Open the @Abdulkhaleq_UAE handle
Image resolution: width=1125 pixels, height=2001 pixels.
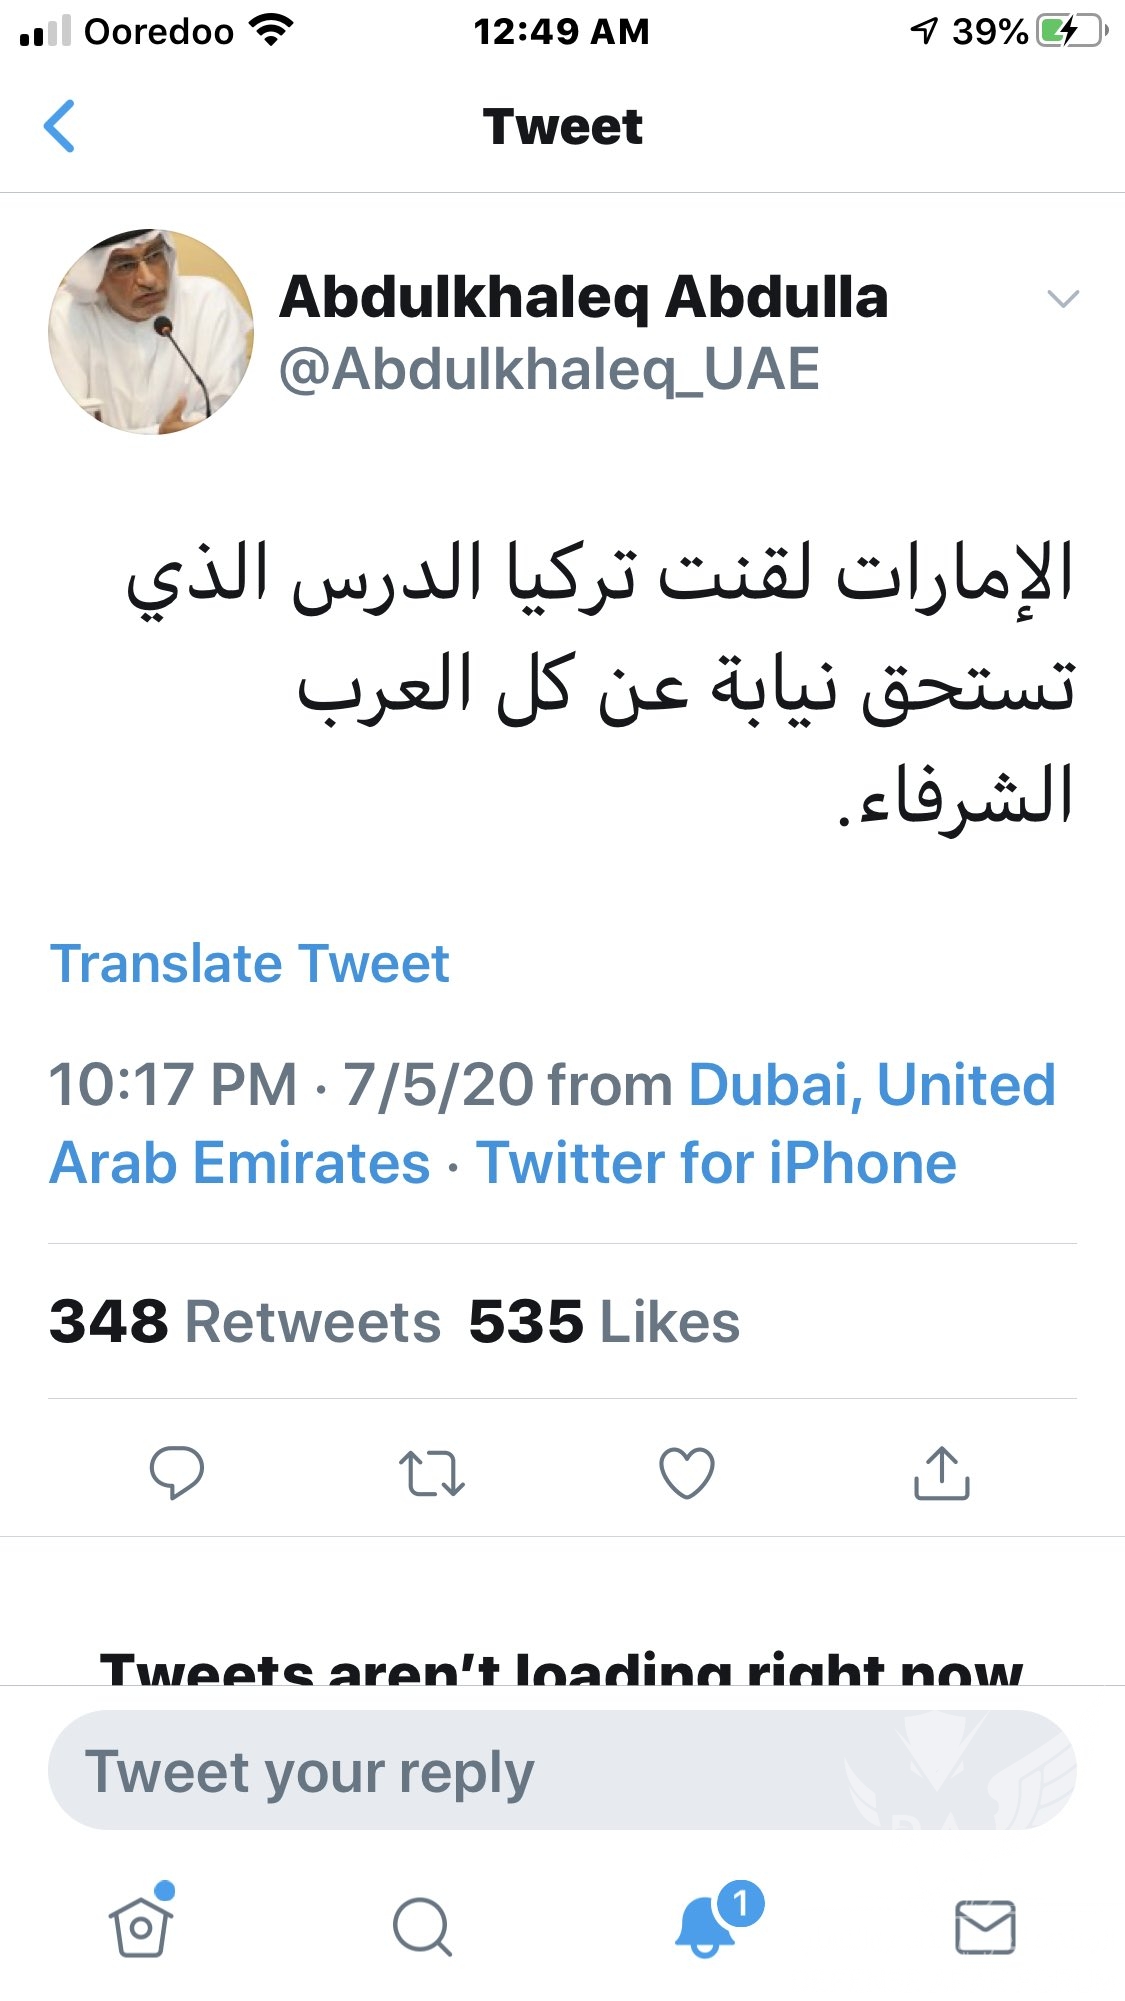point(549,369)
